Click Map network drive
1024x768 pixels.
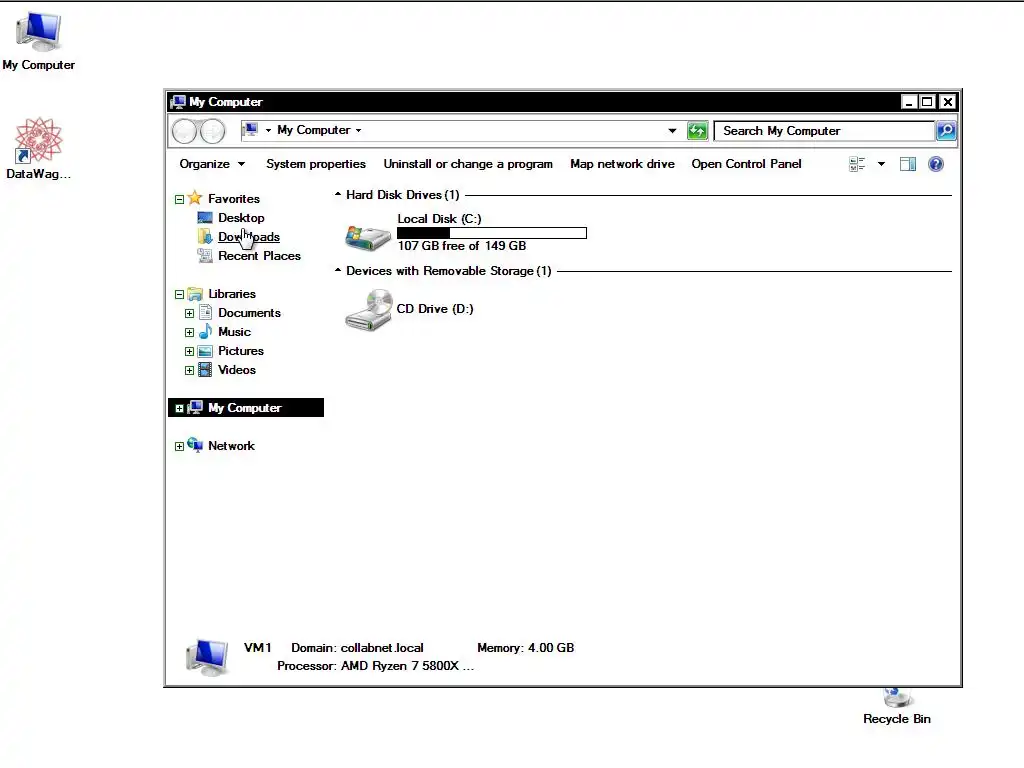622,164
